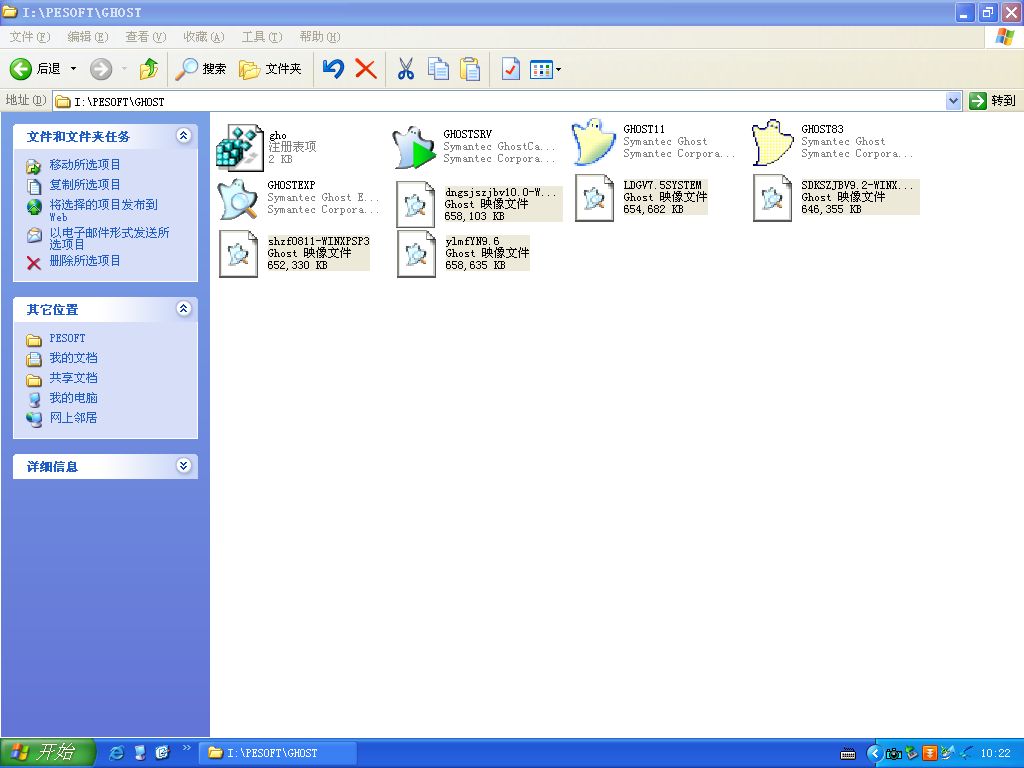Click the Paste clipboard icon
This screenshot has height=768, width=1024.
[470, 69]
